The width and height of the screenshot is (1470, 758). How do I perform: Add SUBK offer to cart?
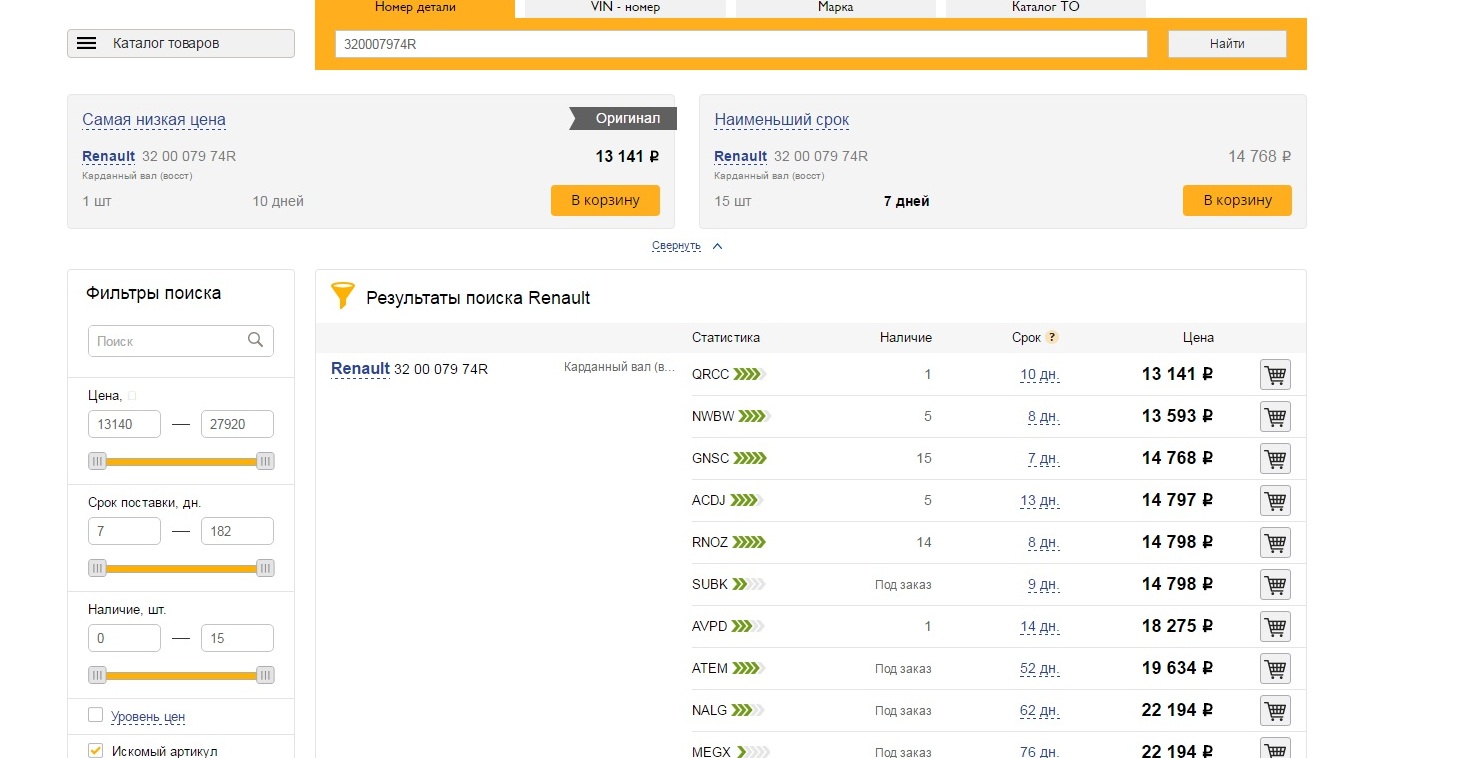point(1275,585)
